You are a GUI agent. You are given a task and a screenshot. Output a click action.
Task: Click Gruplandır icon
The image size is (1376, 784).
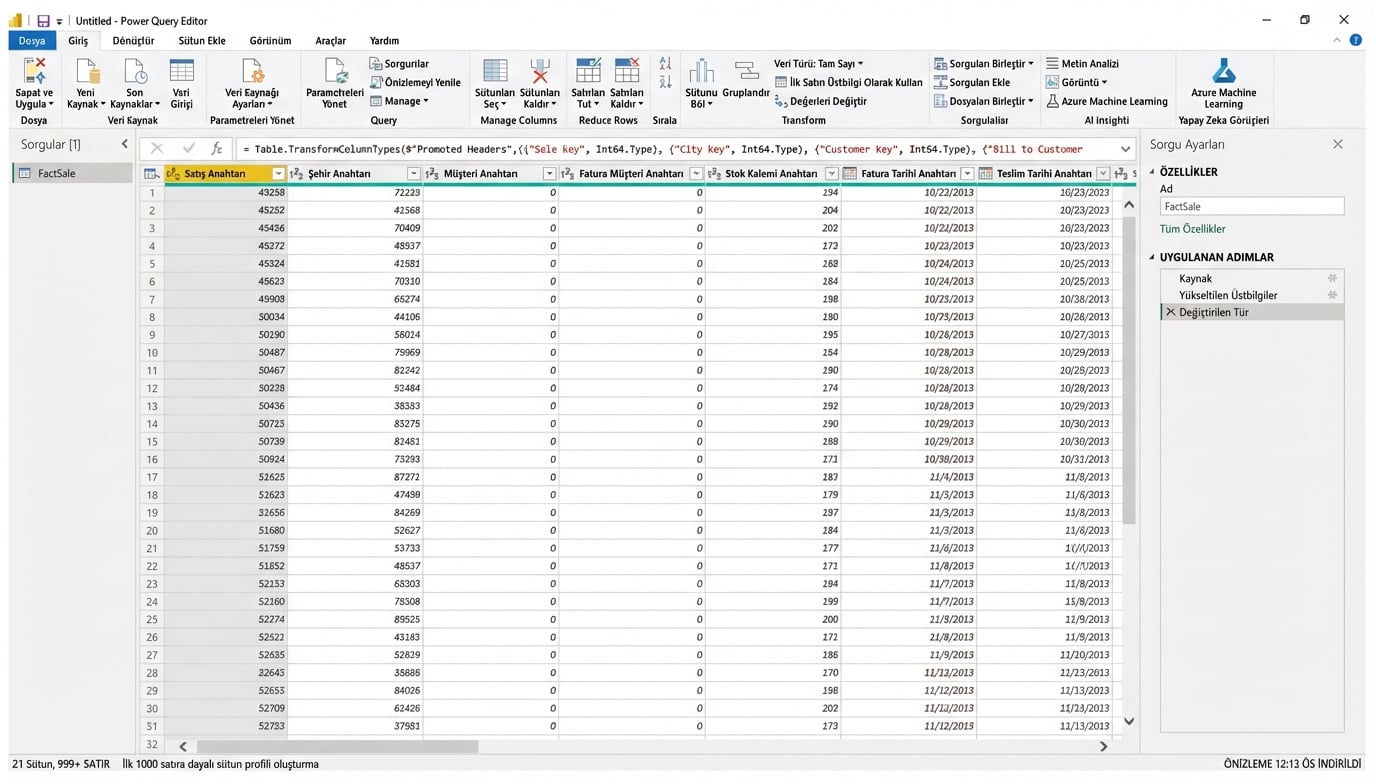[x=746, y=71]
